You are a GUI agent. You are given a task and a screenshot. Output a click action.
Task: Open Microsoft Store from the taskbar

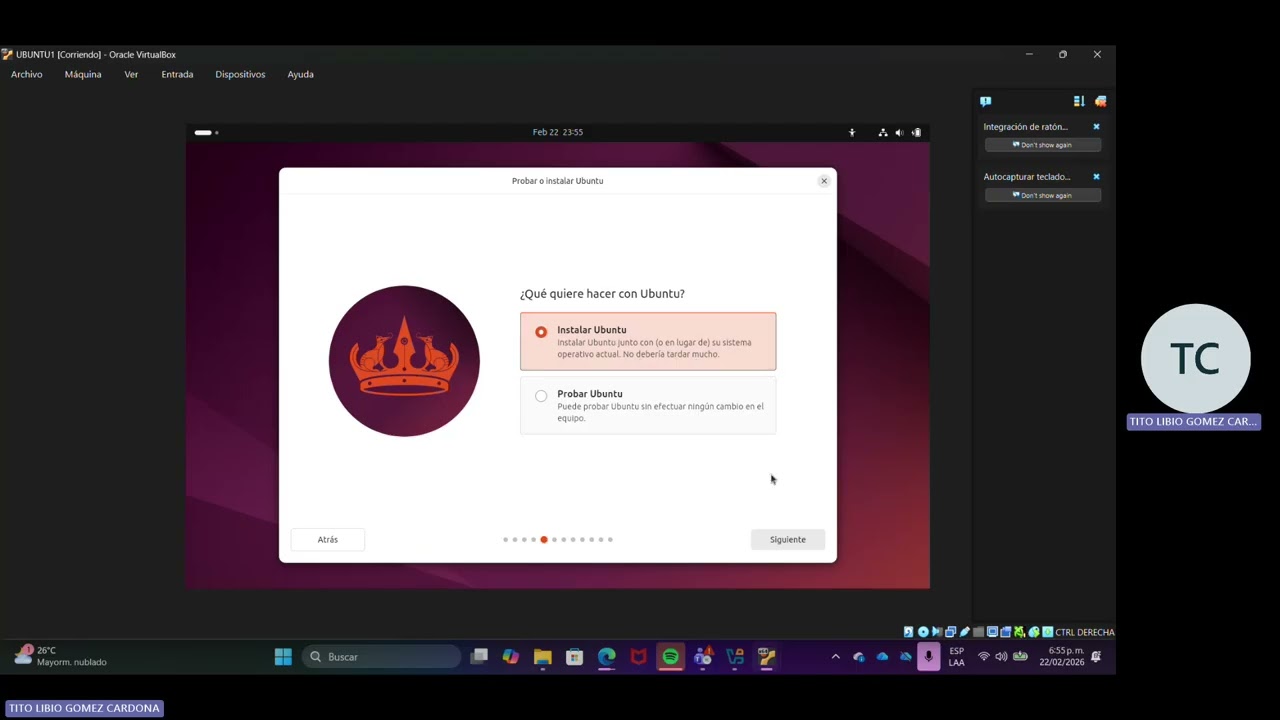pos(575,657)
